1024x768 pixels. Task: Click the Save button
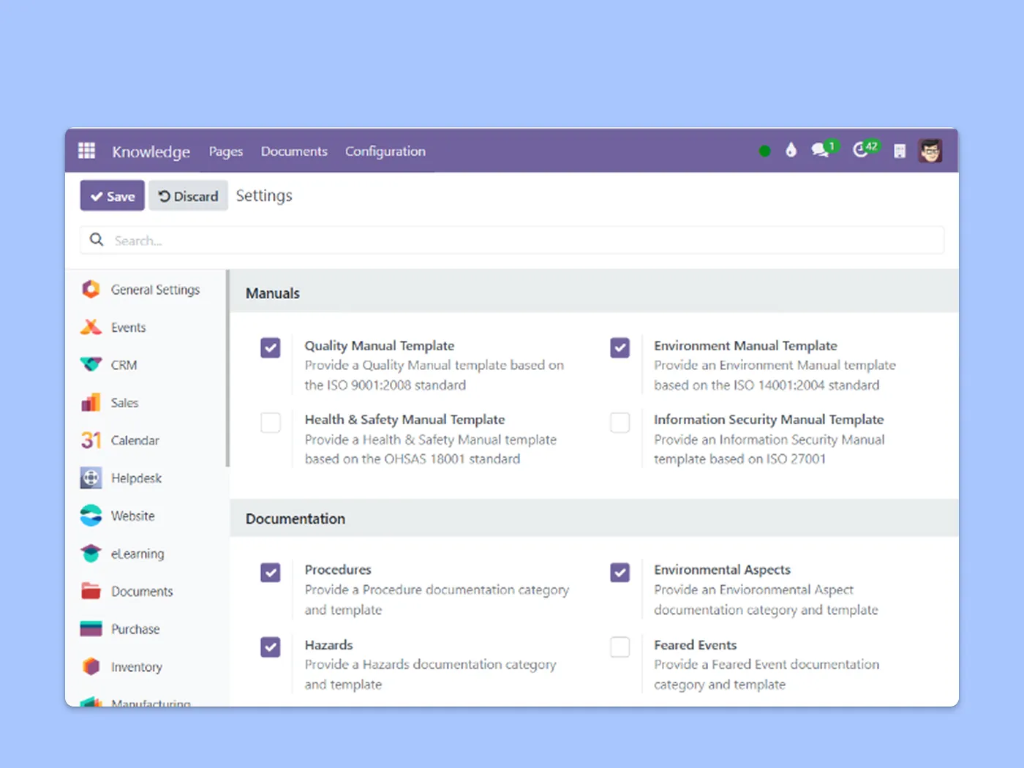pyautogui.click(x=112, y=196)
